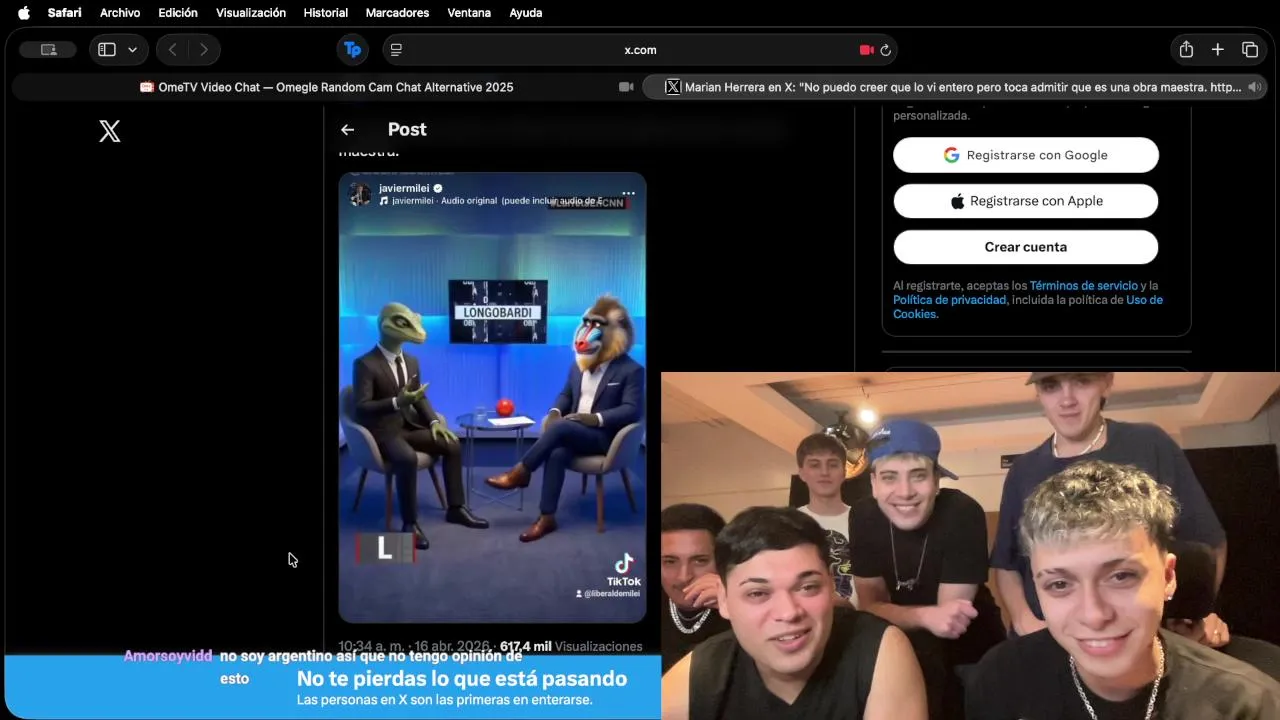This screenshot has height=720, width=1280.
Task: Click the blue Tp extension icon
Action: point(352,50)
